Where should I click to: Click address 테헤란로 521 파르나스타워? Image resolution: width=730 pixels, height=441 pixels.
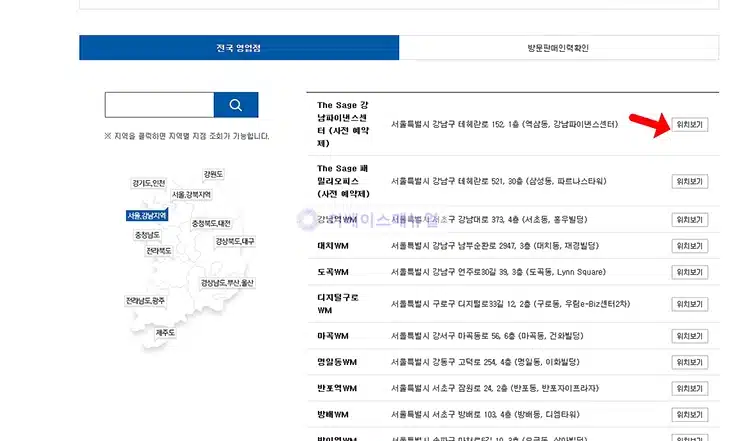[499, 181]
